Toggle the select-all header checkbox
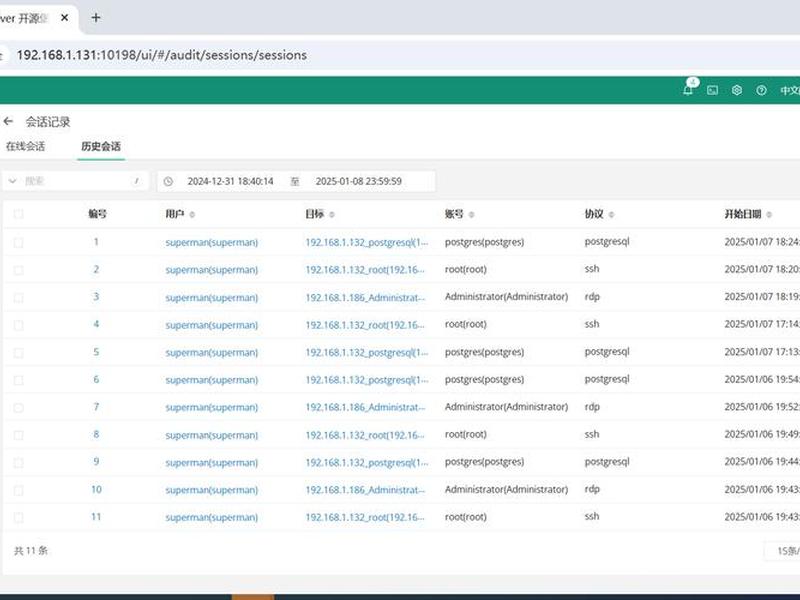This screenshot has width=800, height=600. coord(19,214)
